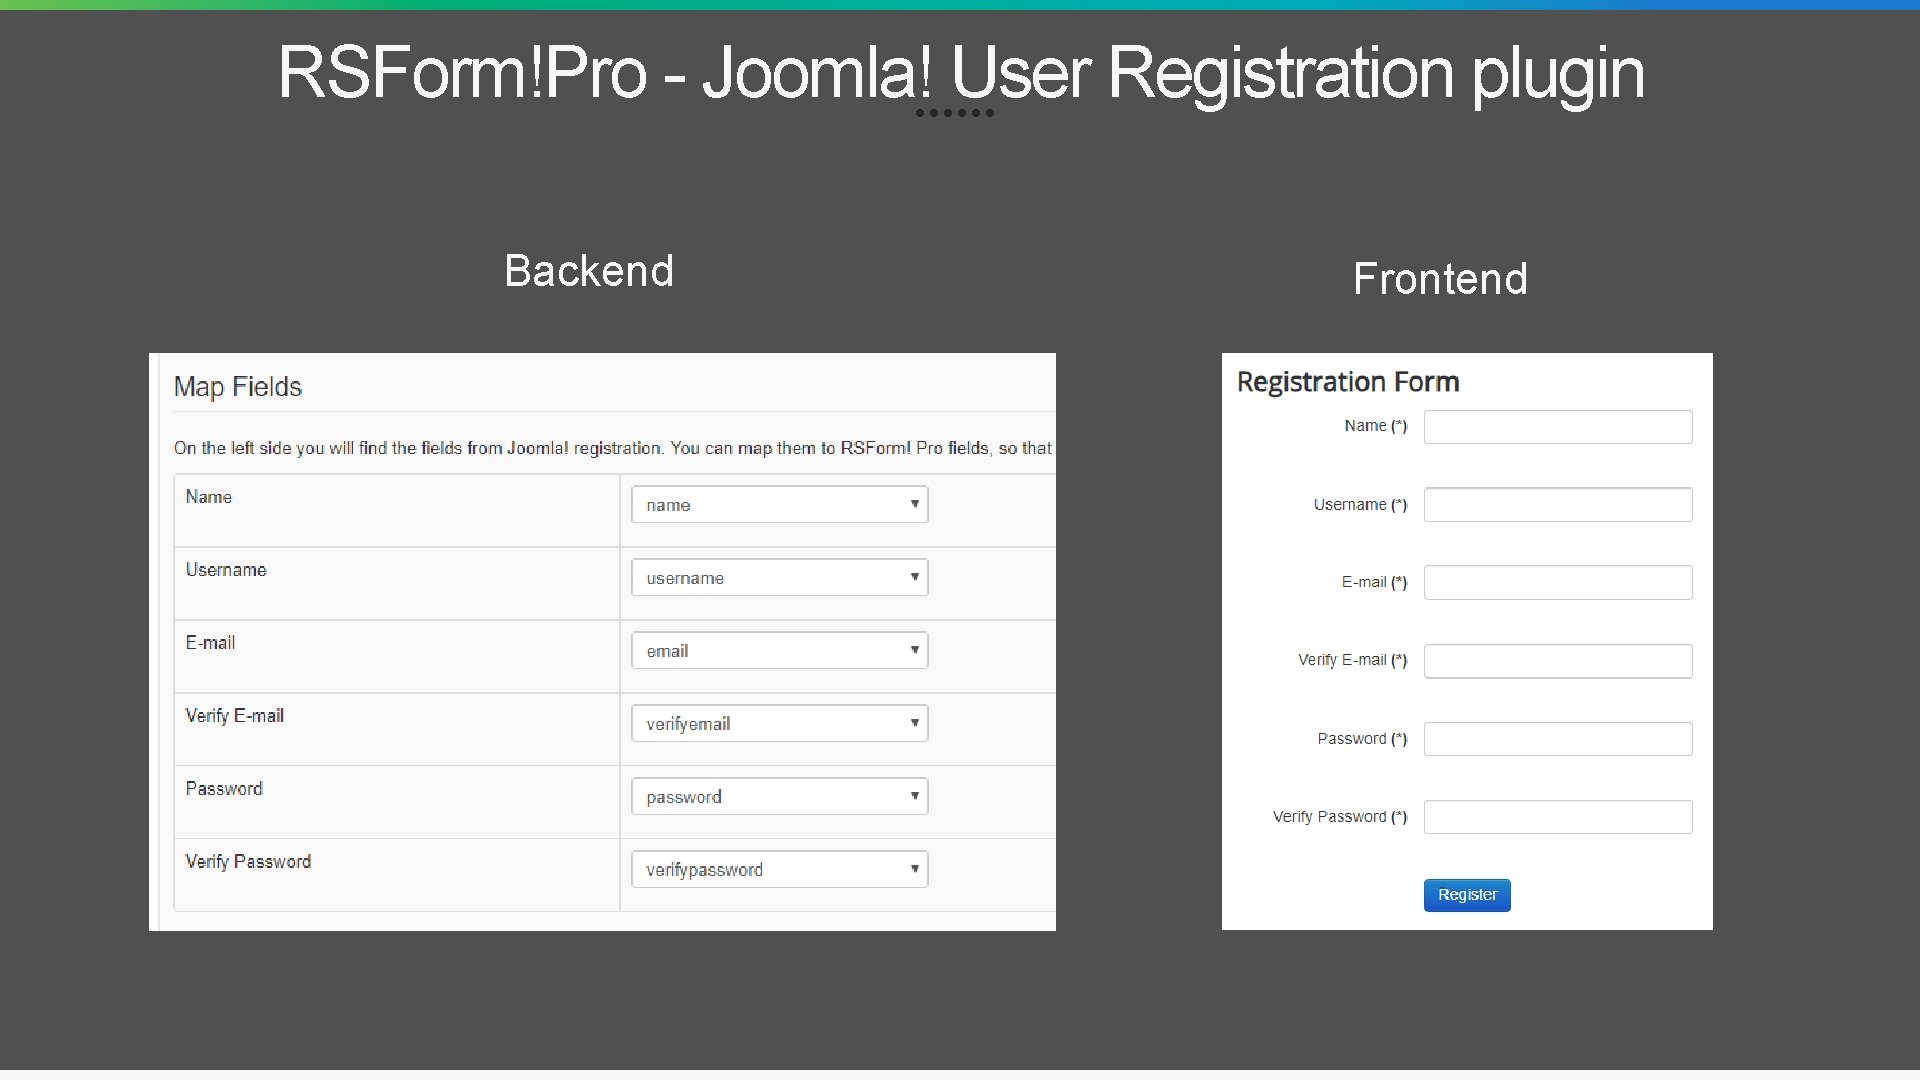1920x1080 pixels.
Task: Select the Verify Password input field
Action: (x=1557, y=817)
